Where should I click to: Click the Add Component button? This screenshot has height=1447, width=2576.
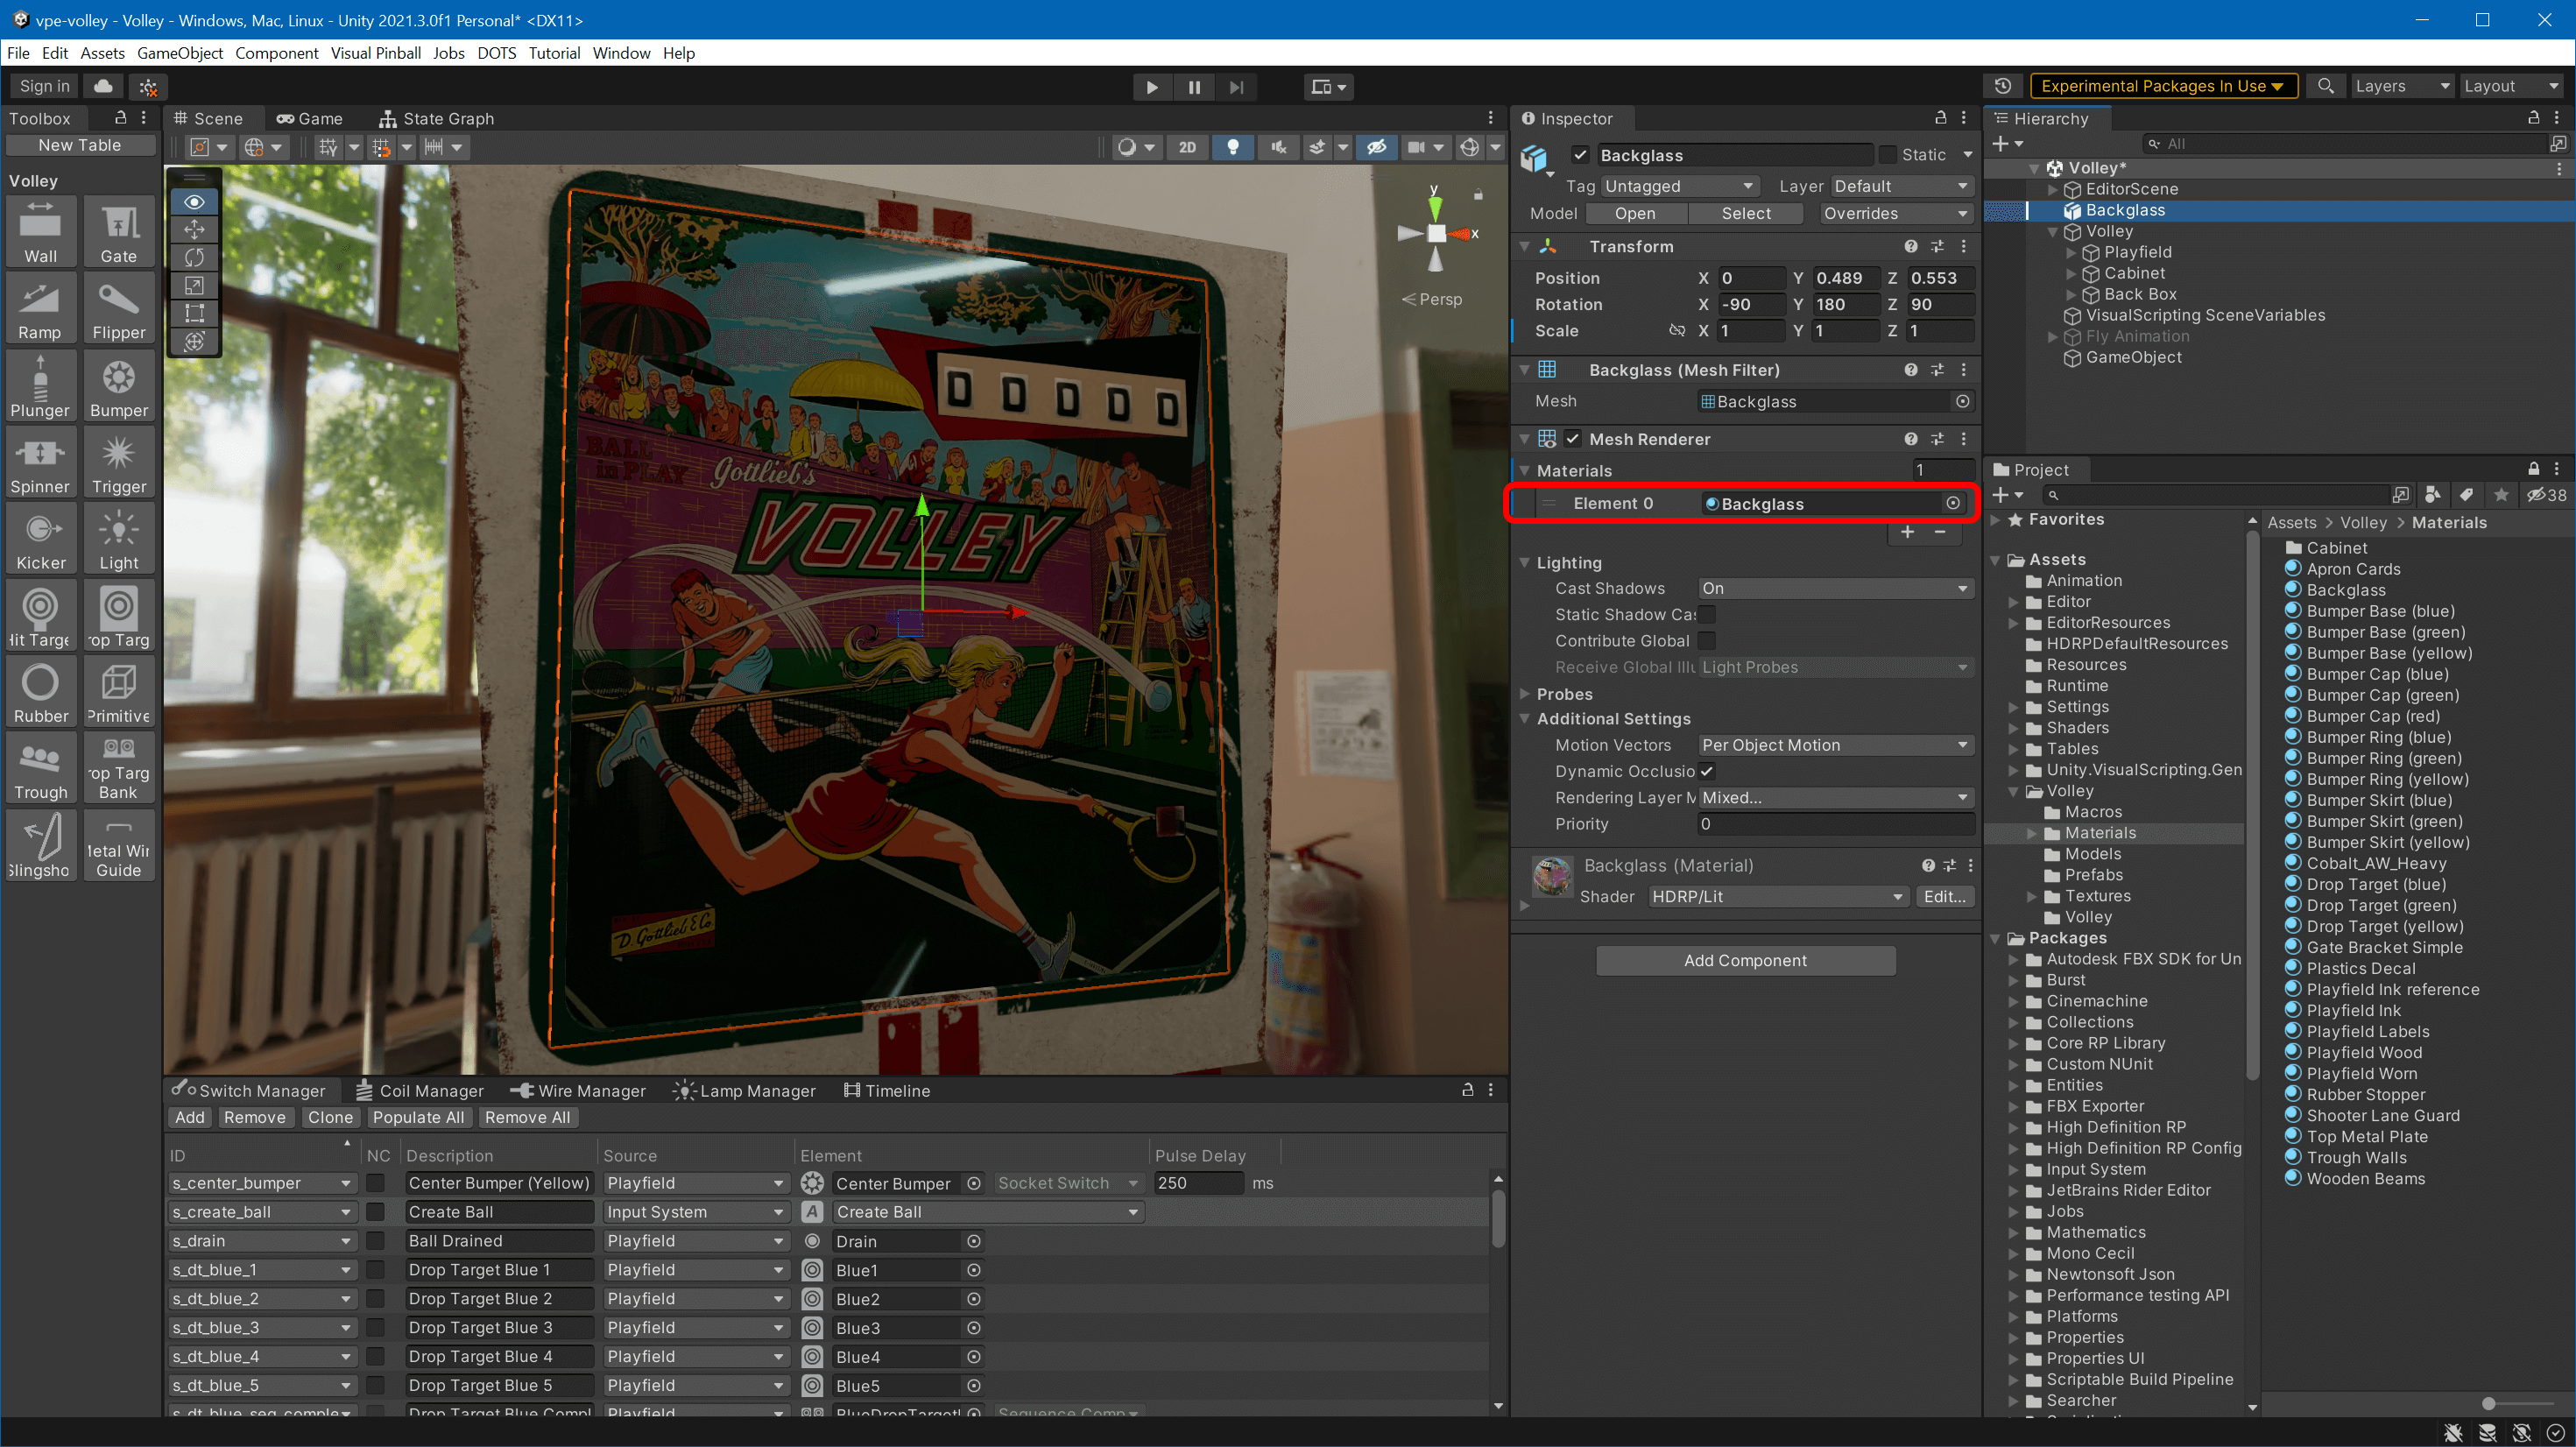pyautogui.click(x=1745, y=960)
